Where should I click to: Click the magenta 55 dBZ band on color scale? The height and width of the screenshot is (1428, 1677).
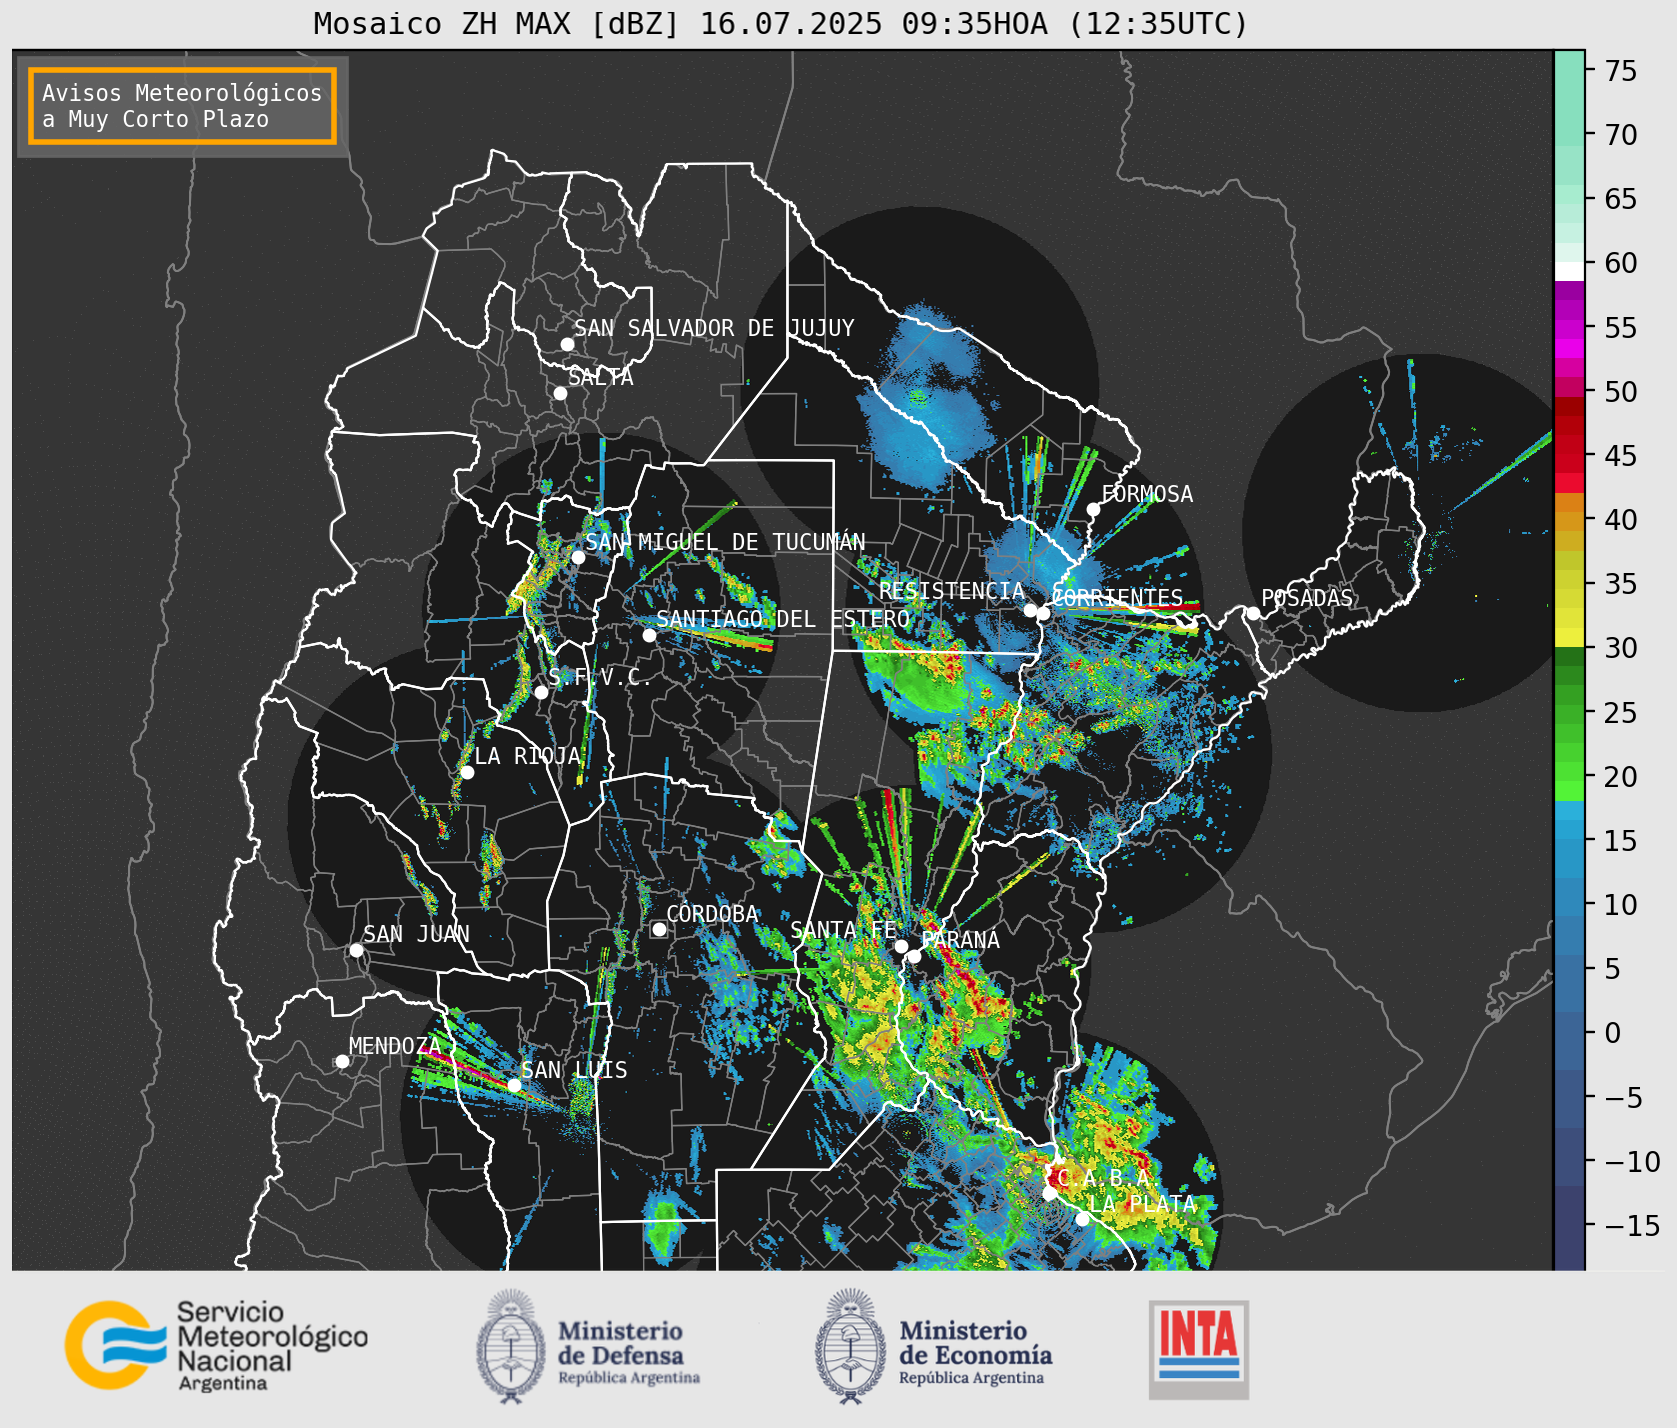click(1569, 327)
